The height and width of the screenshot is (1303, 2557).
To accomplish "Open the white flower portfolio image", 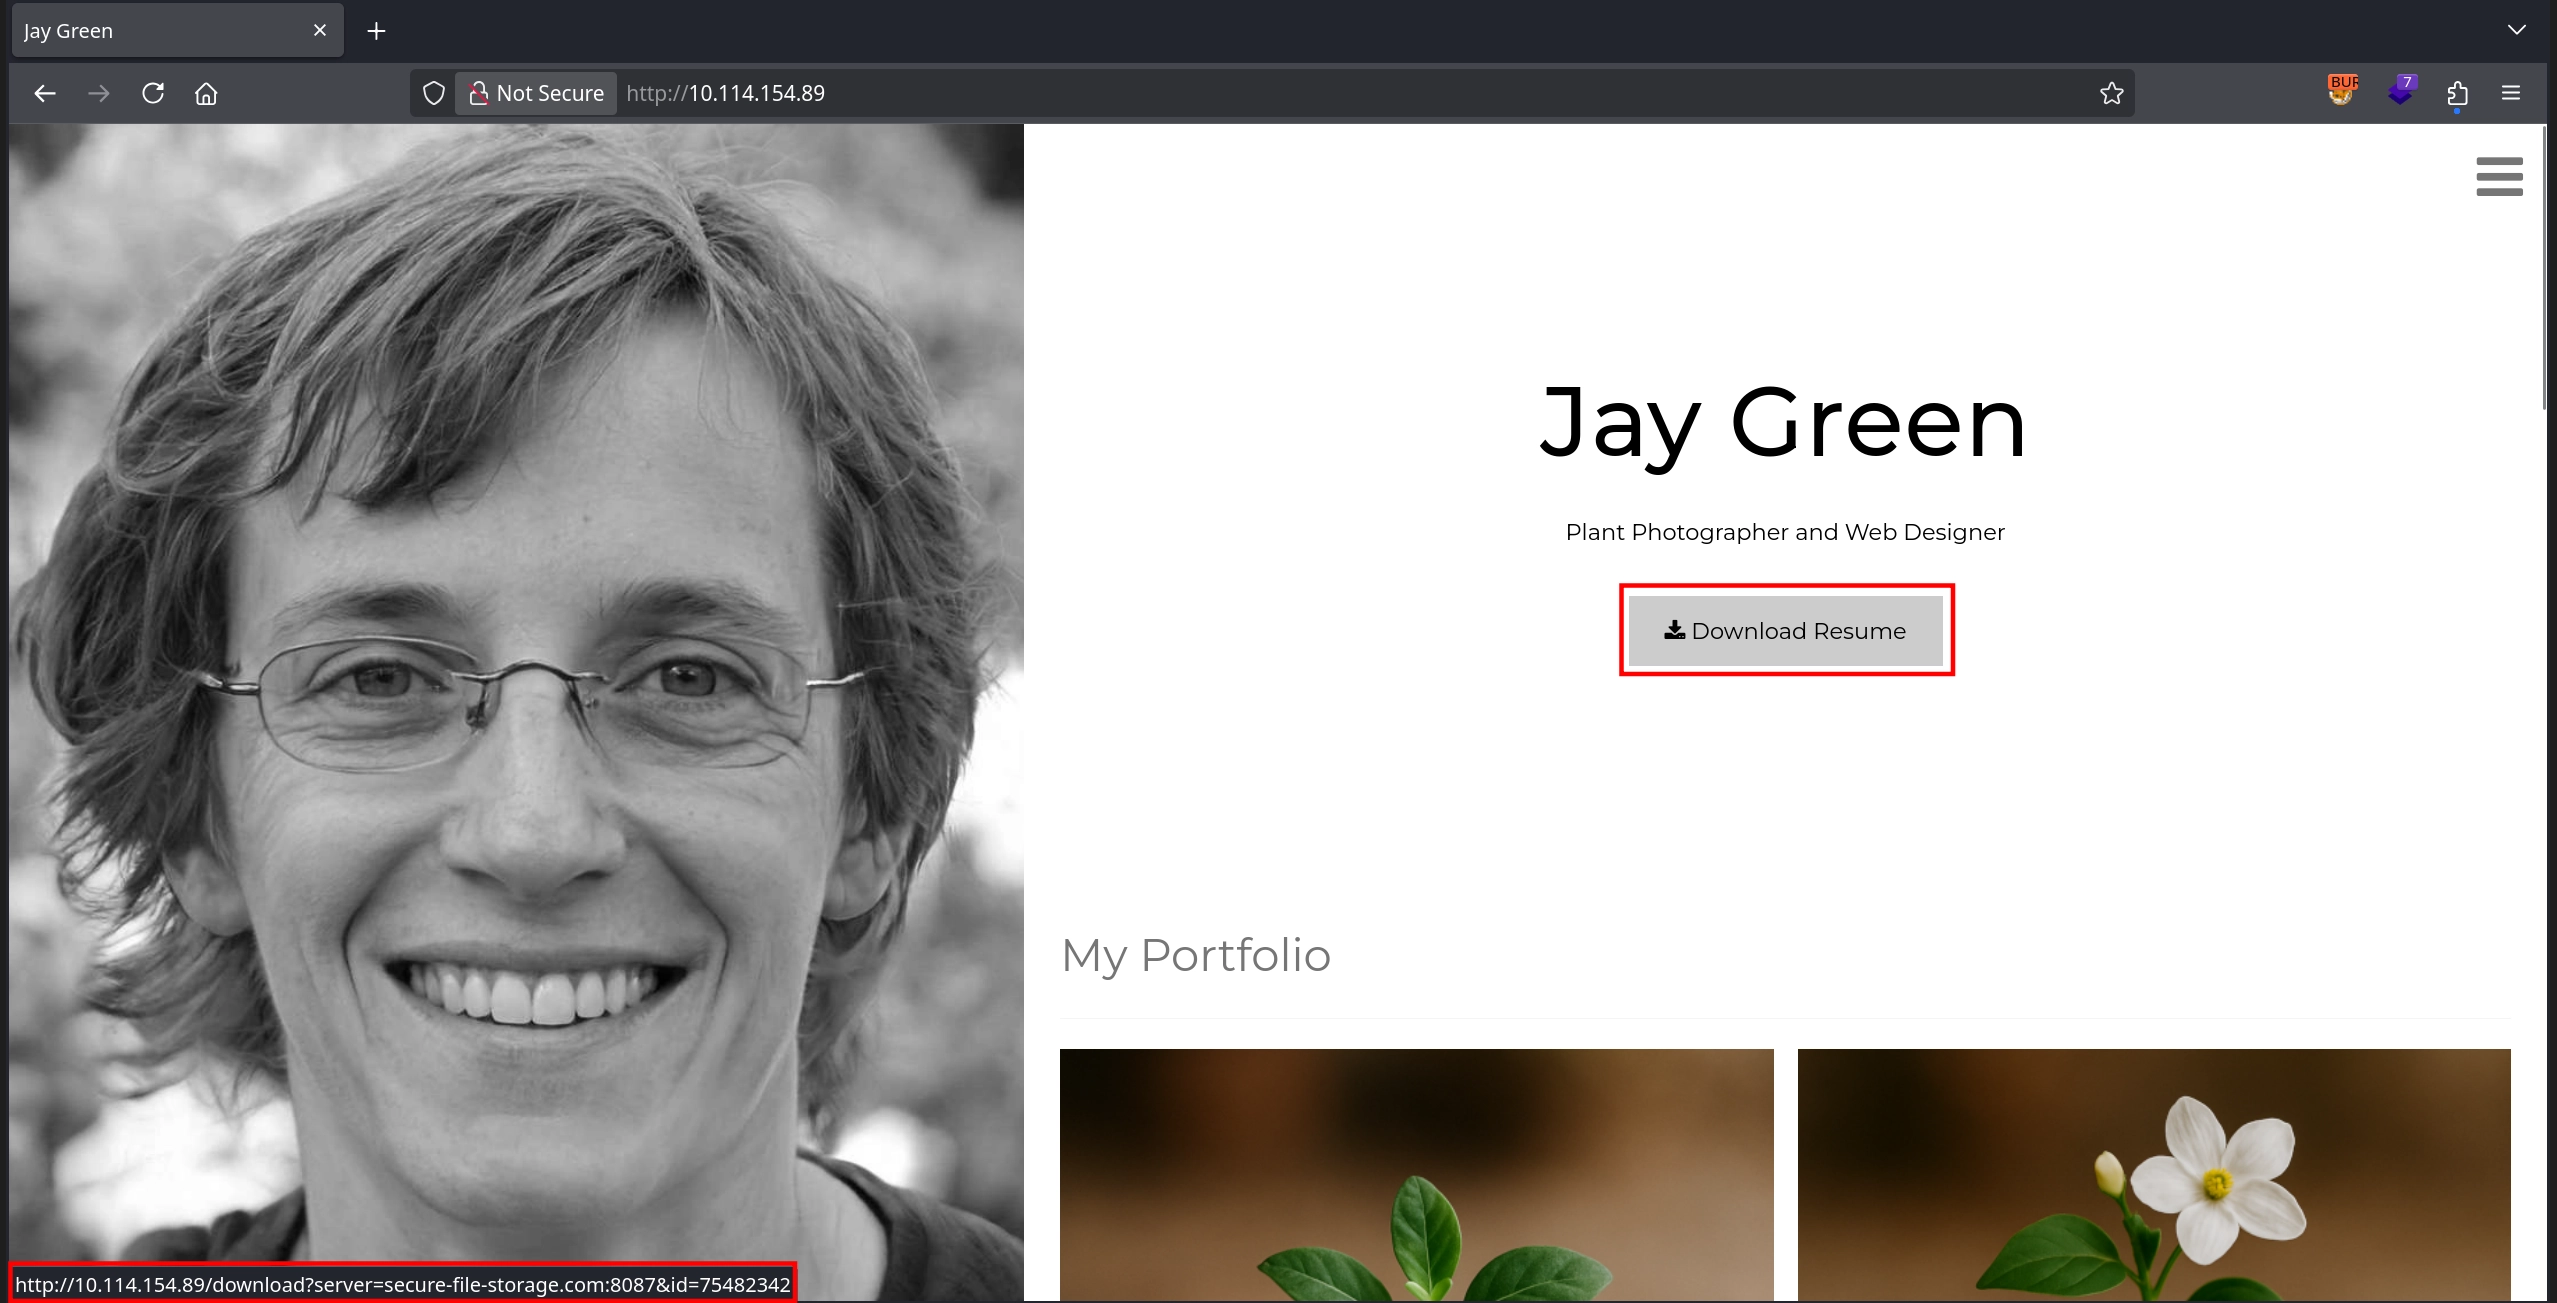I will [2153, 1174].
